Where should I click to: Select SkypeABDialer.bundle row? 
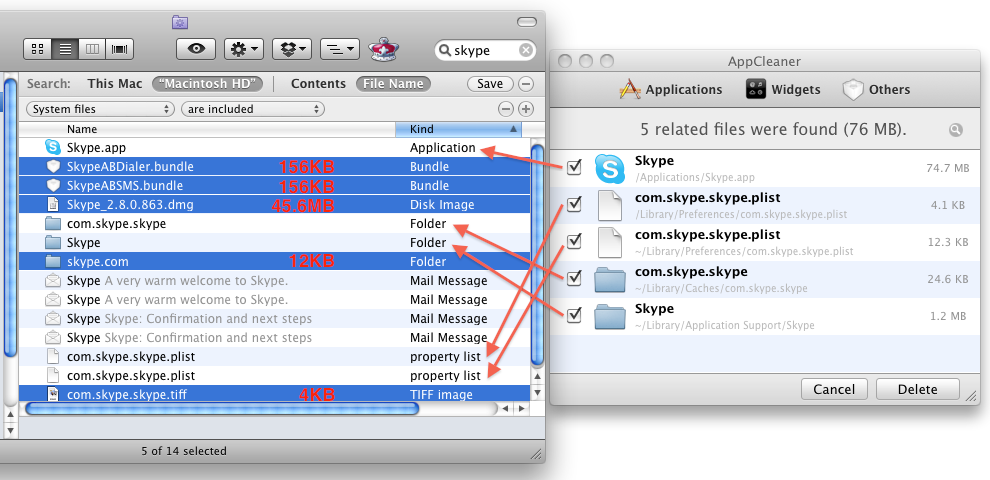pyautogui.click(x=274, y=167)
